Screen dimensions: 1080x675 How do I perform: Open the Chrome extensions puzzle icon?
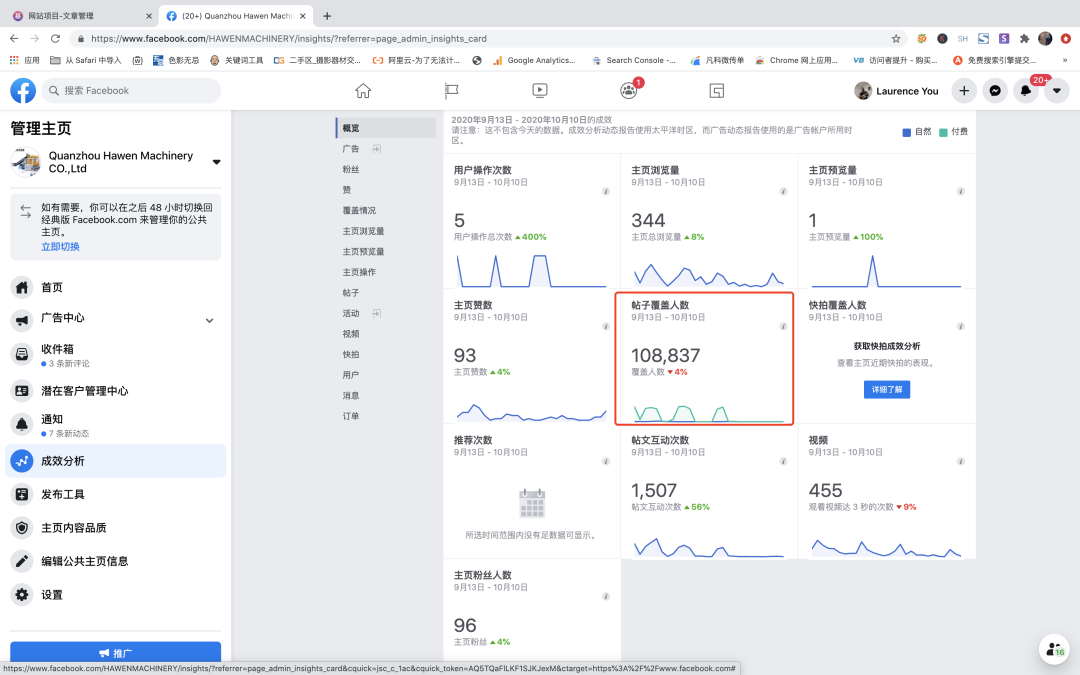1024,39
